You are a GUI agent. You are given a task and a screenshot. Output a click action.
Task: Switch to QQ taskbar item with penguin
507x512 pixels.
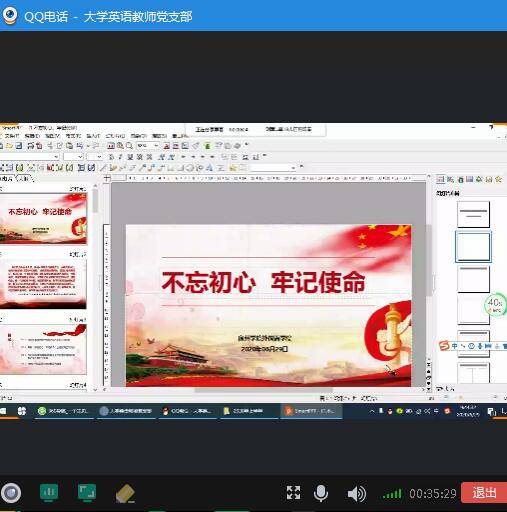pos(187,411)
